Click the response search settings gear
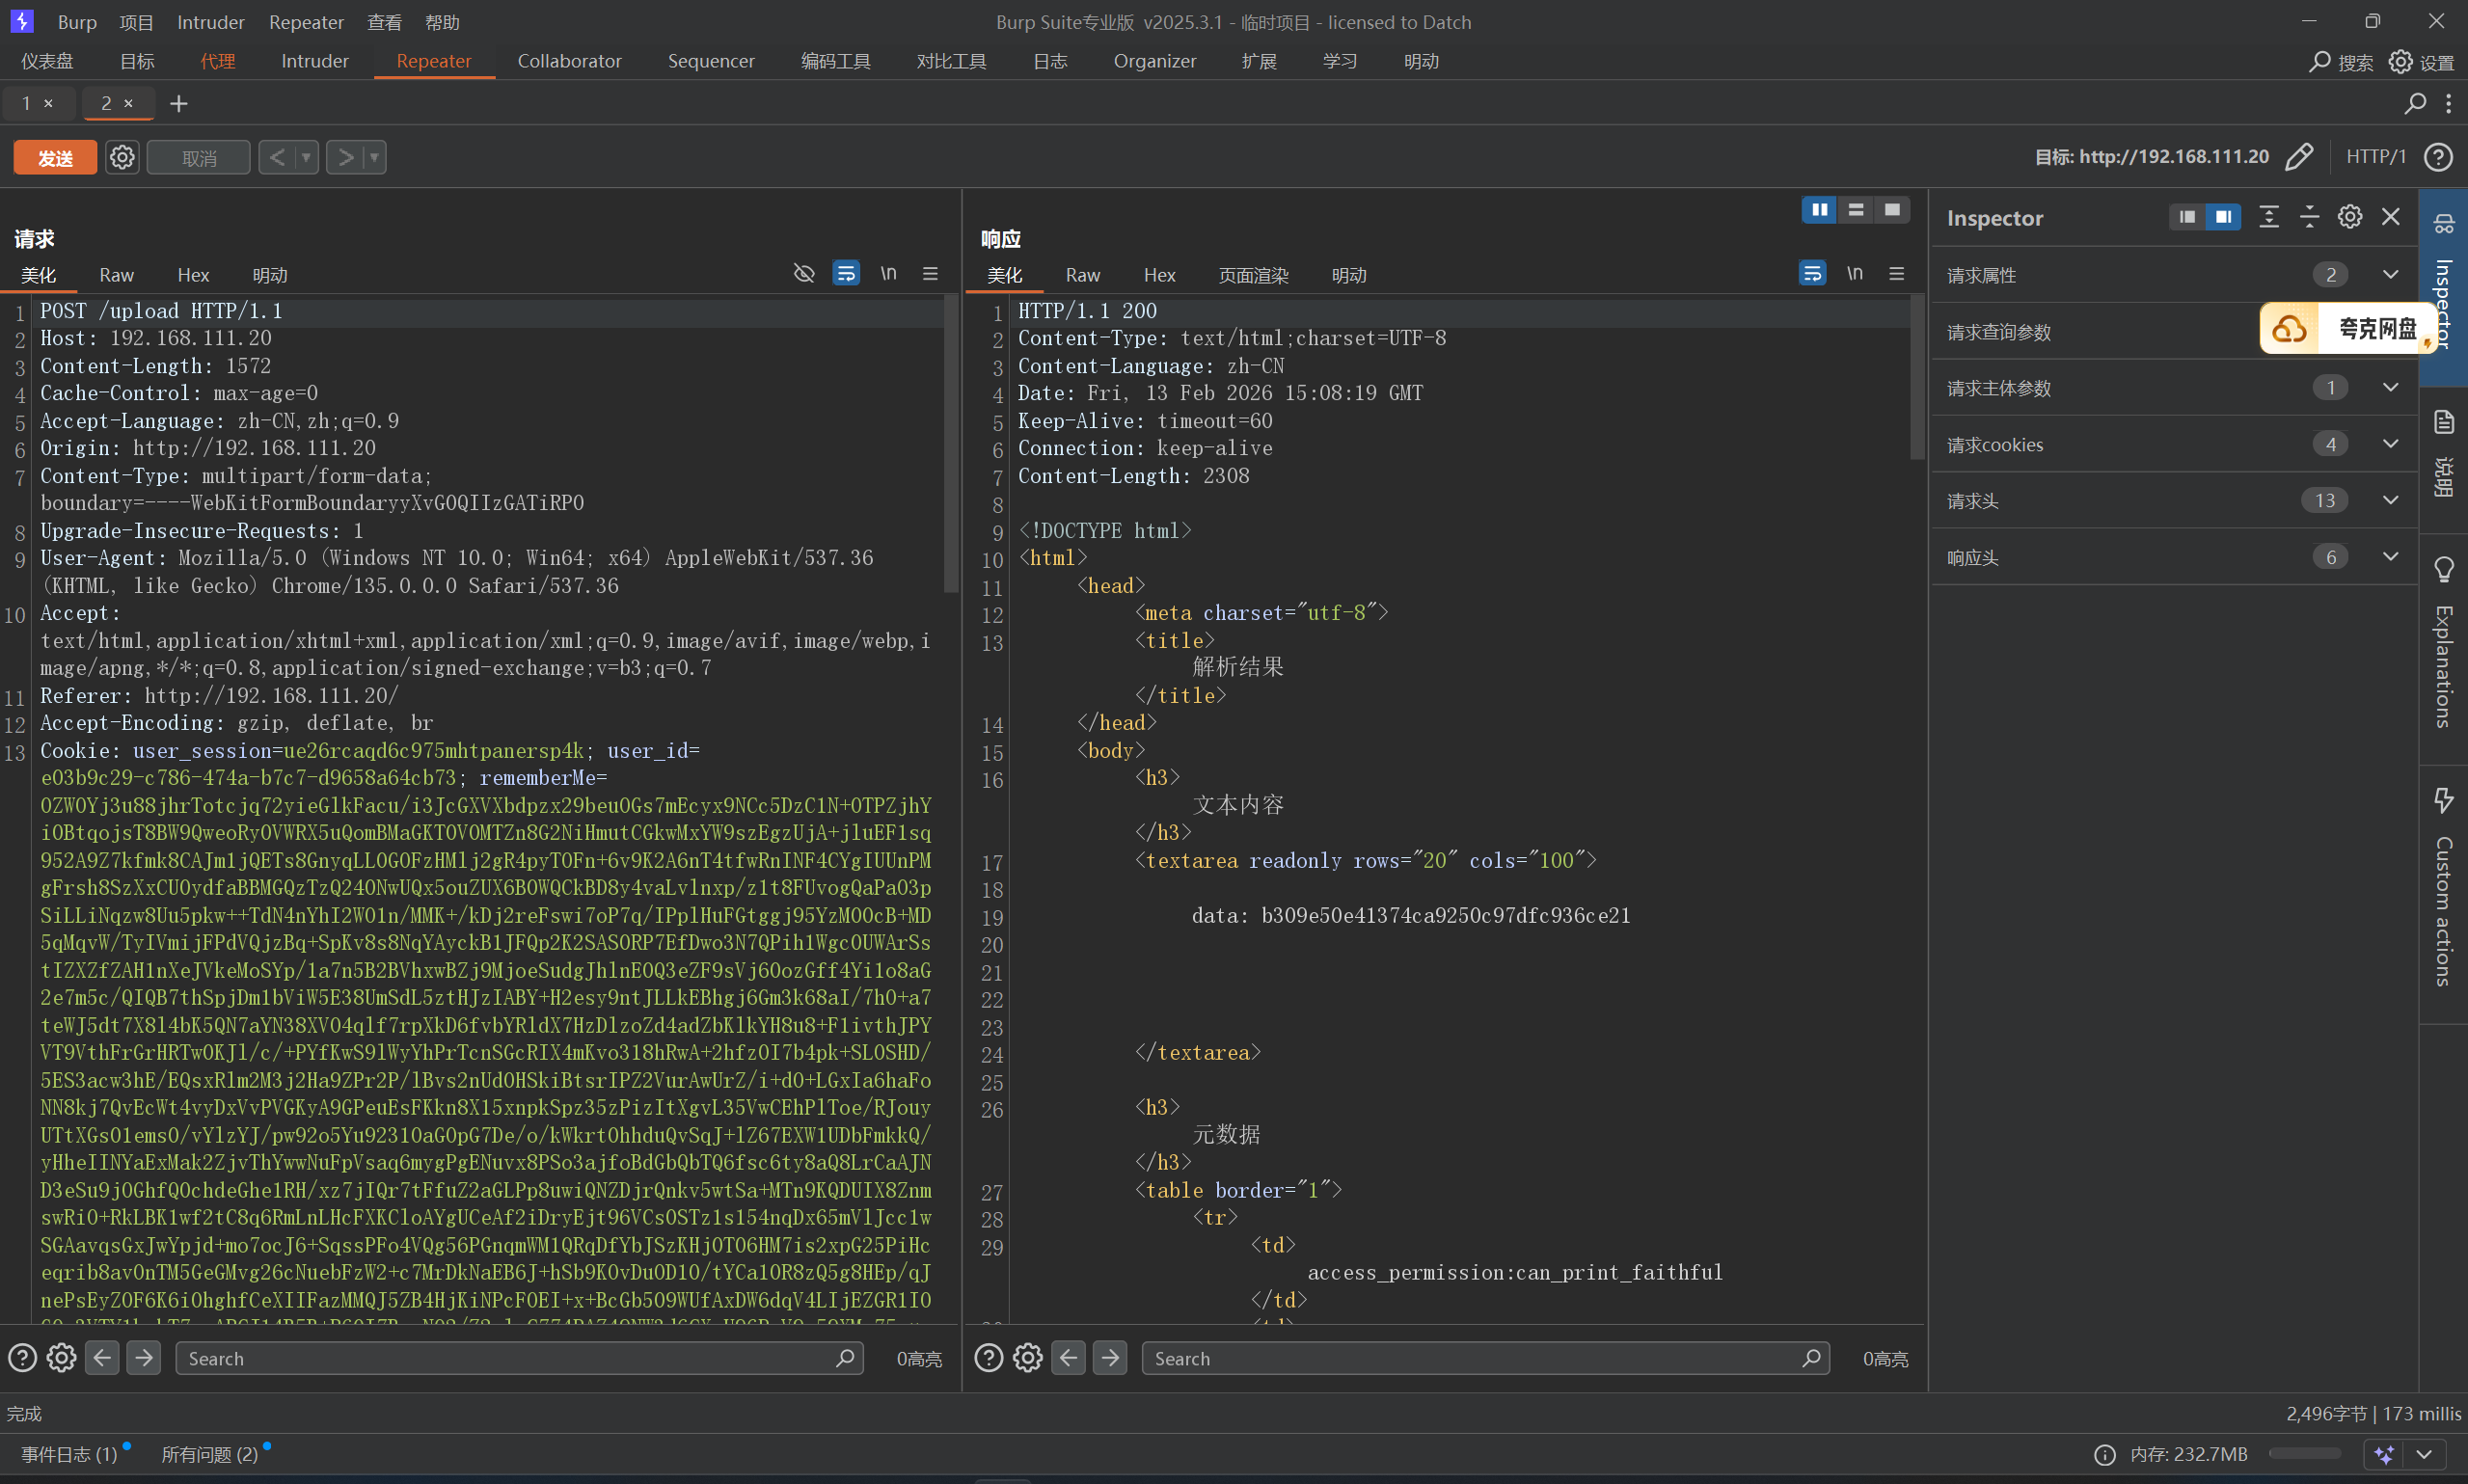2468x1484 pixels. [x=1027, y=1357]
